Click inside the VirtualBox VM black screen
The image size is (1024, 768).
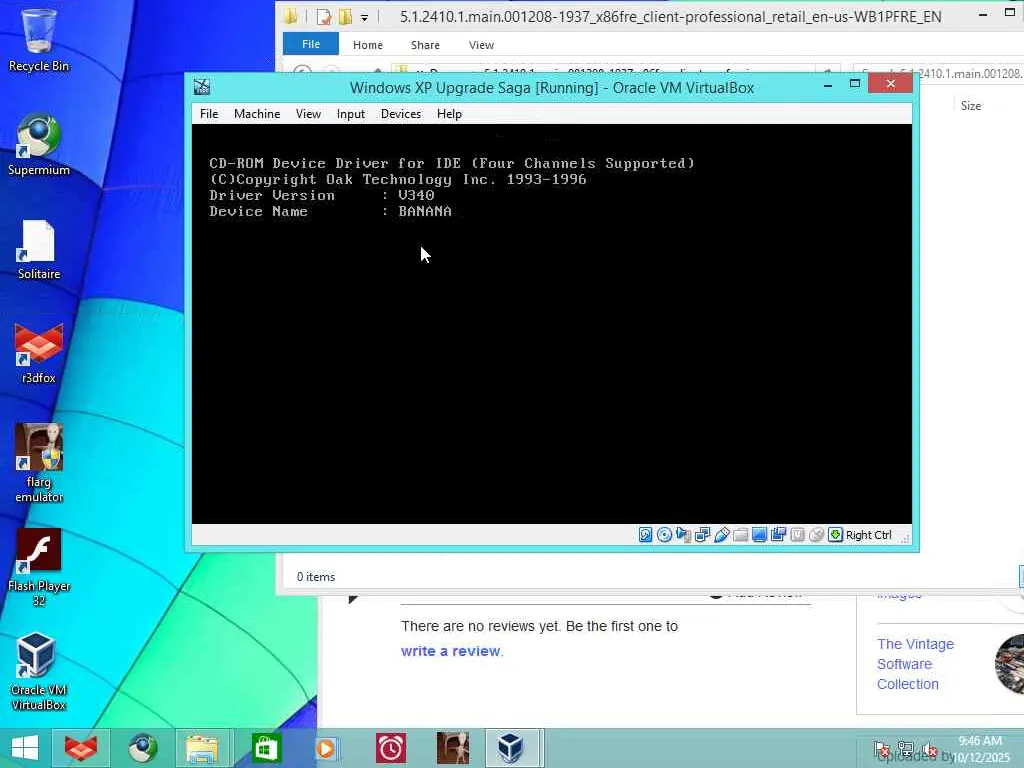click(x=551, y=324)
